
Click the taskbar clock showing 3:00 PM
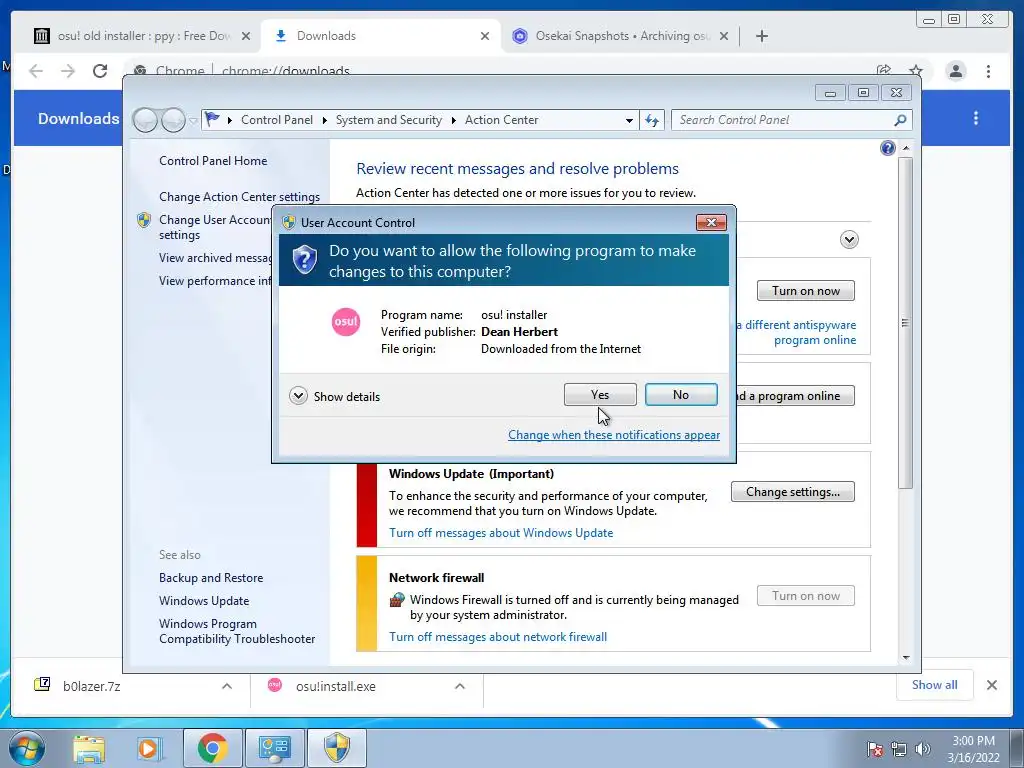coord(973,749)
